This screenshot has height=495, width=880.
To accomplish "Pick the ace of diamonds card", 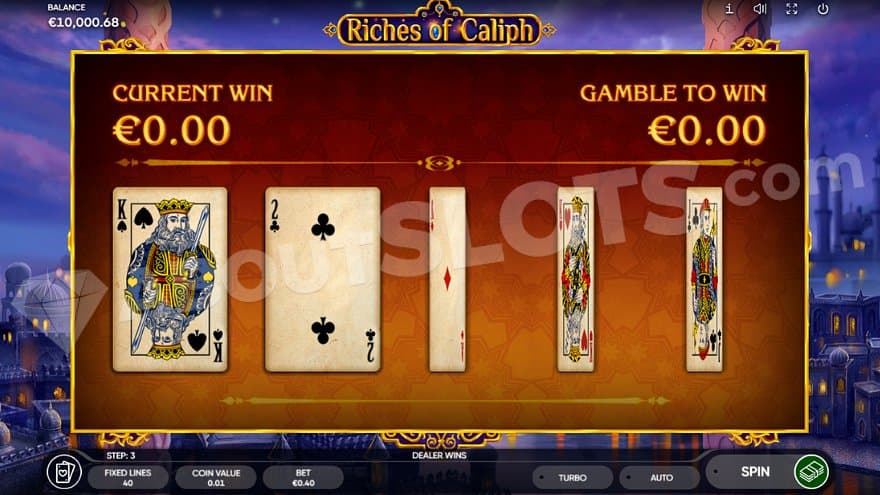I will pyautogui.click(x=447, y=279).
